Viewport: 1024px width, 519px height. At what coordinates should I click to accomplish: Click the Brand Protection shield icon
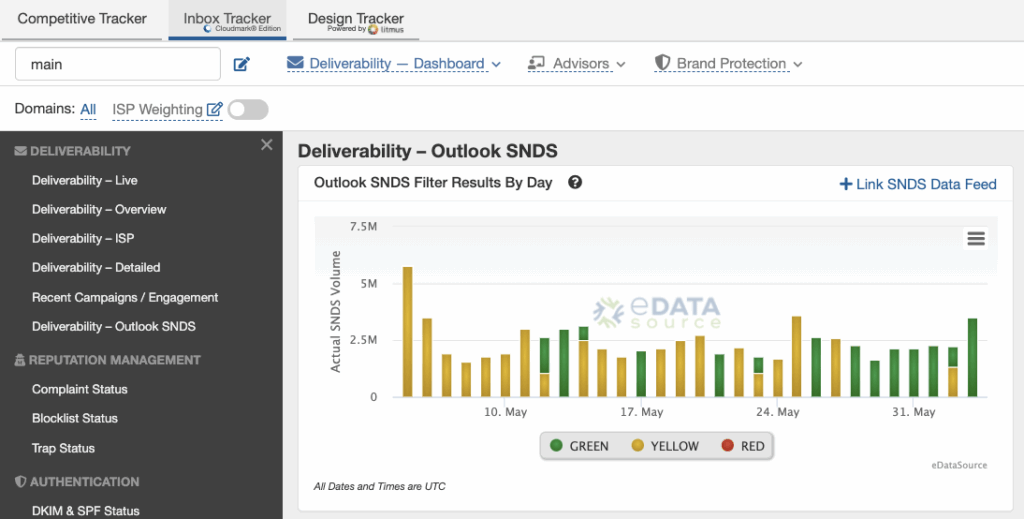click(x=662, y=63)
